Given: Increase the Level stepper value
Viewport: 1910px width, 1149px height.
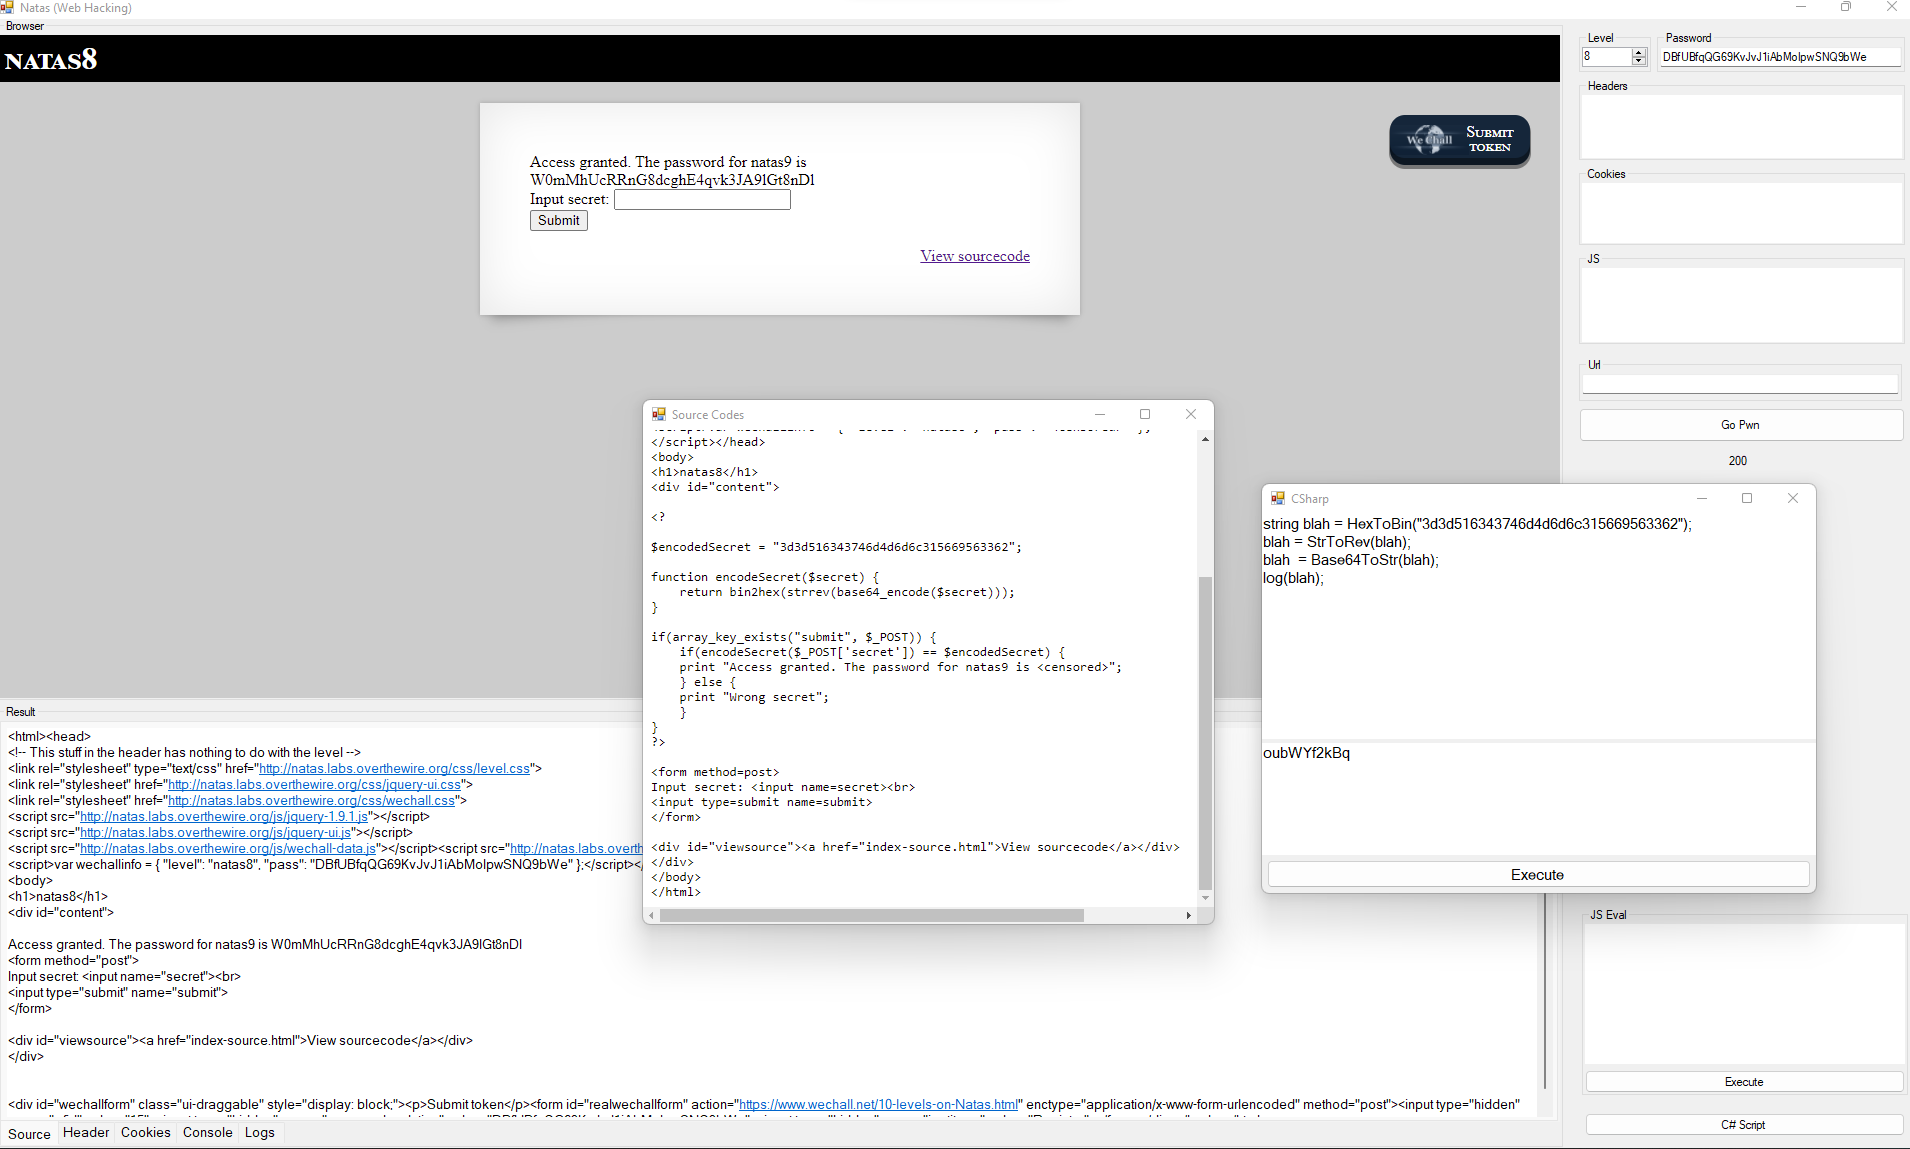Looking at the screenshot, I should tap(1638, 52).
